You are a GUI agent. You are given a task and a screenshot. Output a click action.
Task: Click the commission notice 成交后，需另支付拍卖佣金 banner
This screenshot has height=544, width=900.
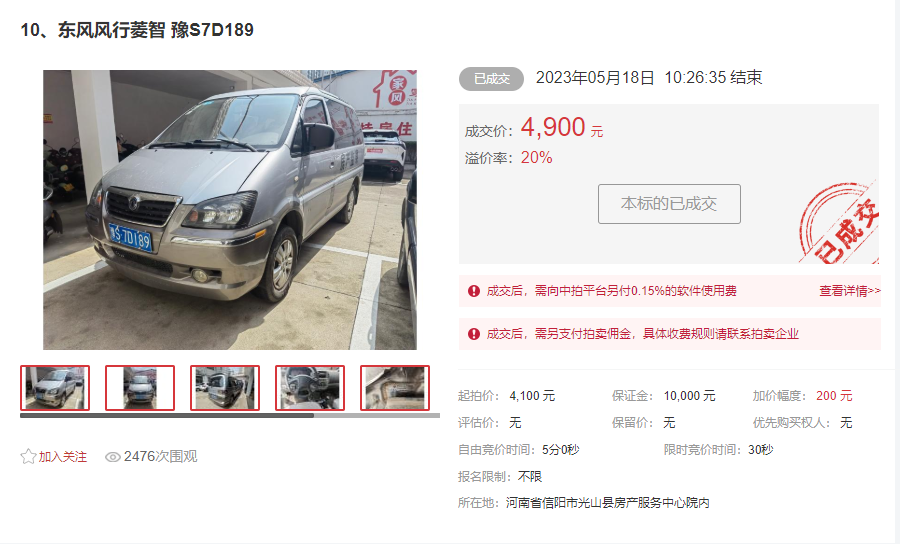pyautogui.click(x=670, y=334)
